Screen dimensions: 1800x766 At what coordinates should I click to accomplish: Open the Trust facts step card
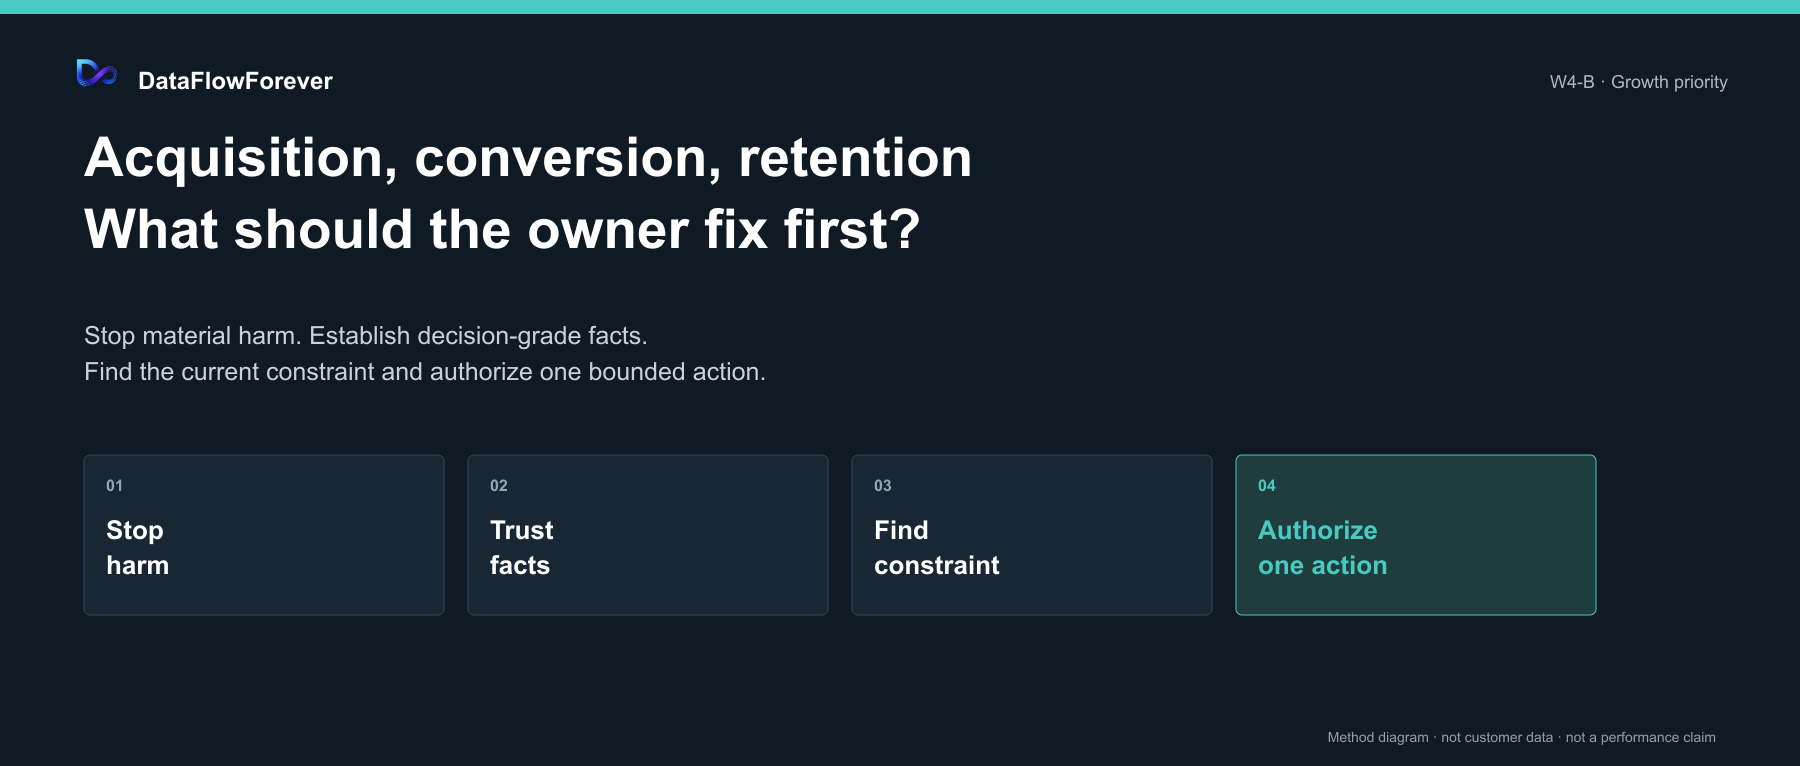(648, 535)
